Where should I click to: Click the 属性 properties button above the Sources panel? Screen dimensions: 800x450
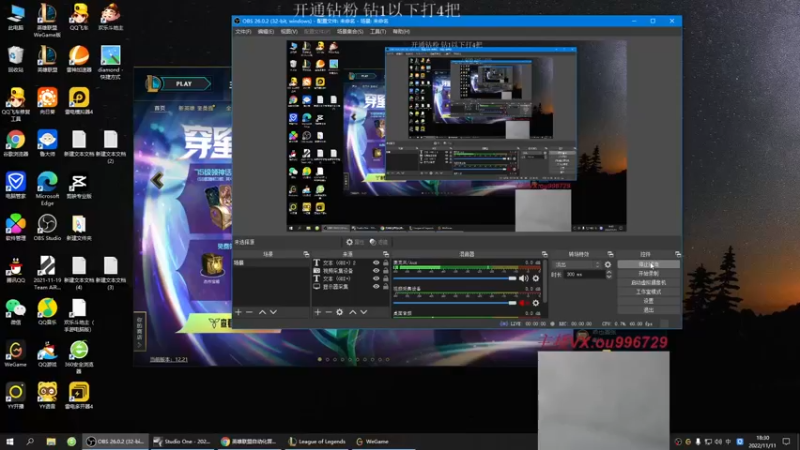(355, 242)
